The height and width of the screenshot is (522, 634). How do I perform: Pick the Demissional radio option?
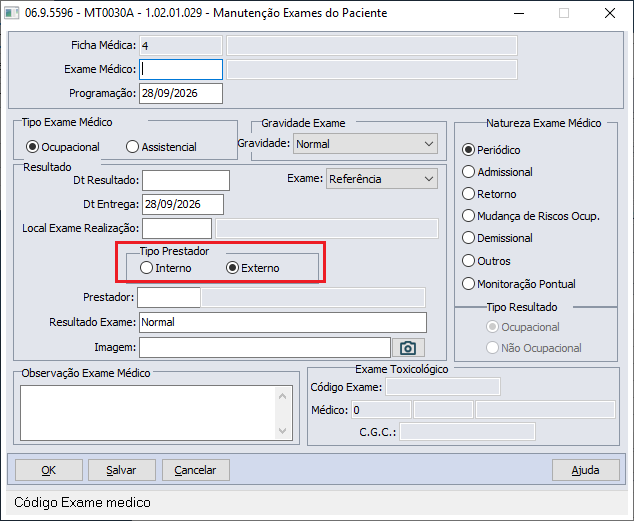point(497,238)
